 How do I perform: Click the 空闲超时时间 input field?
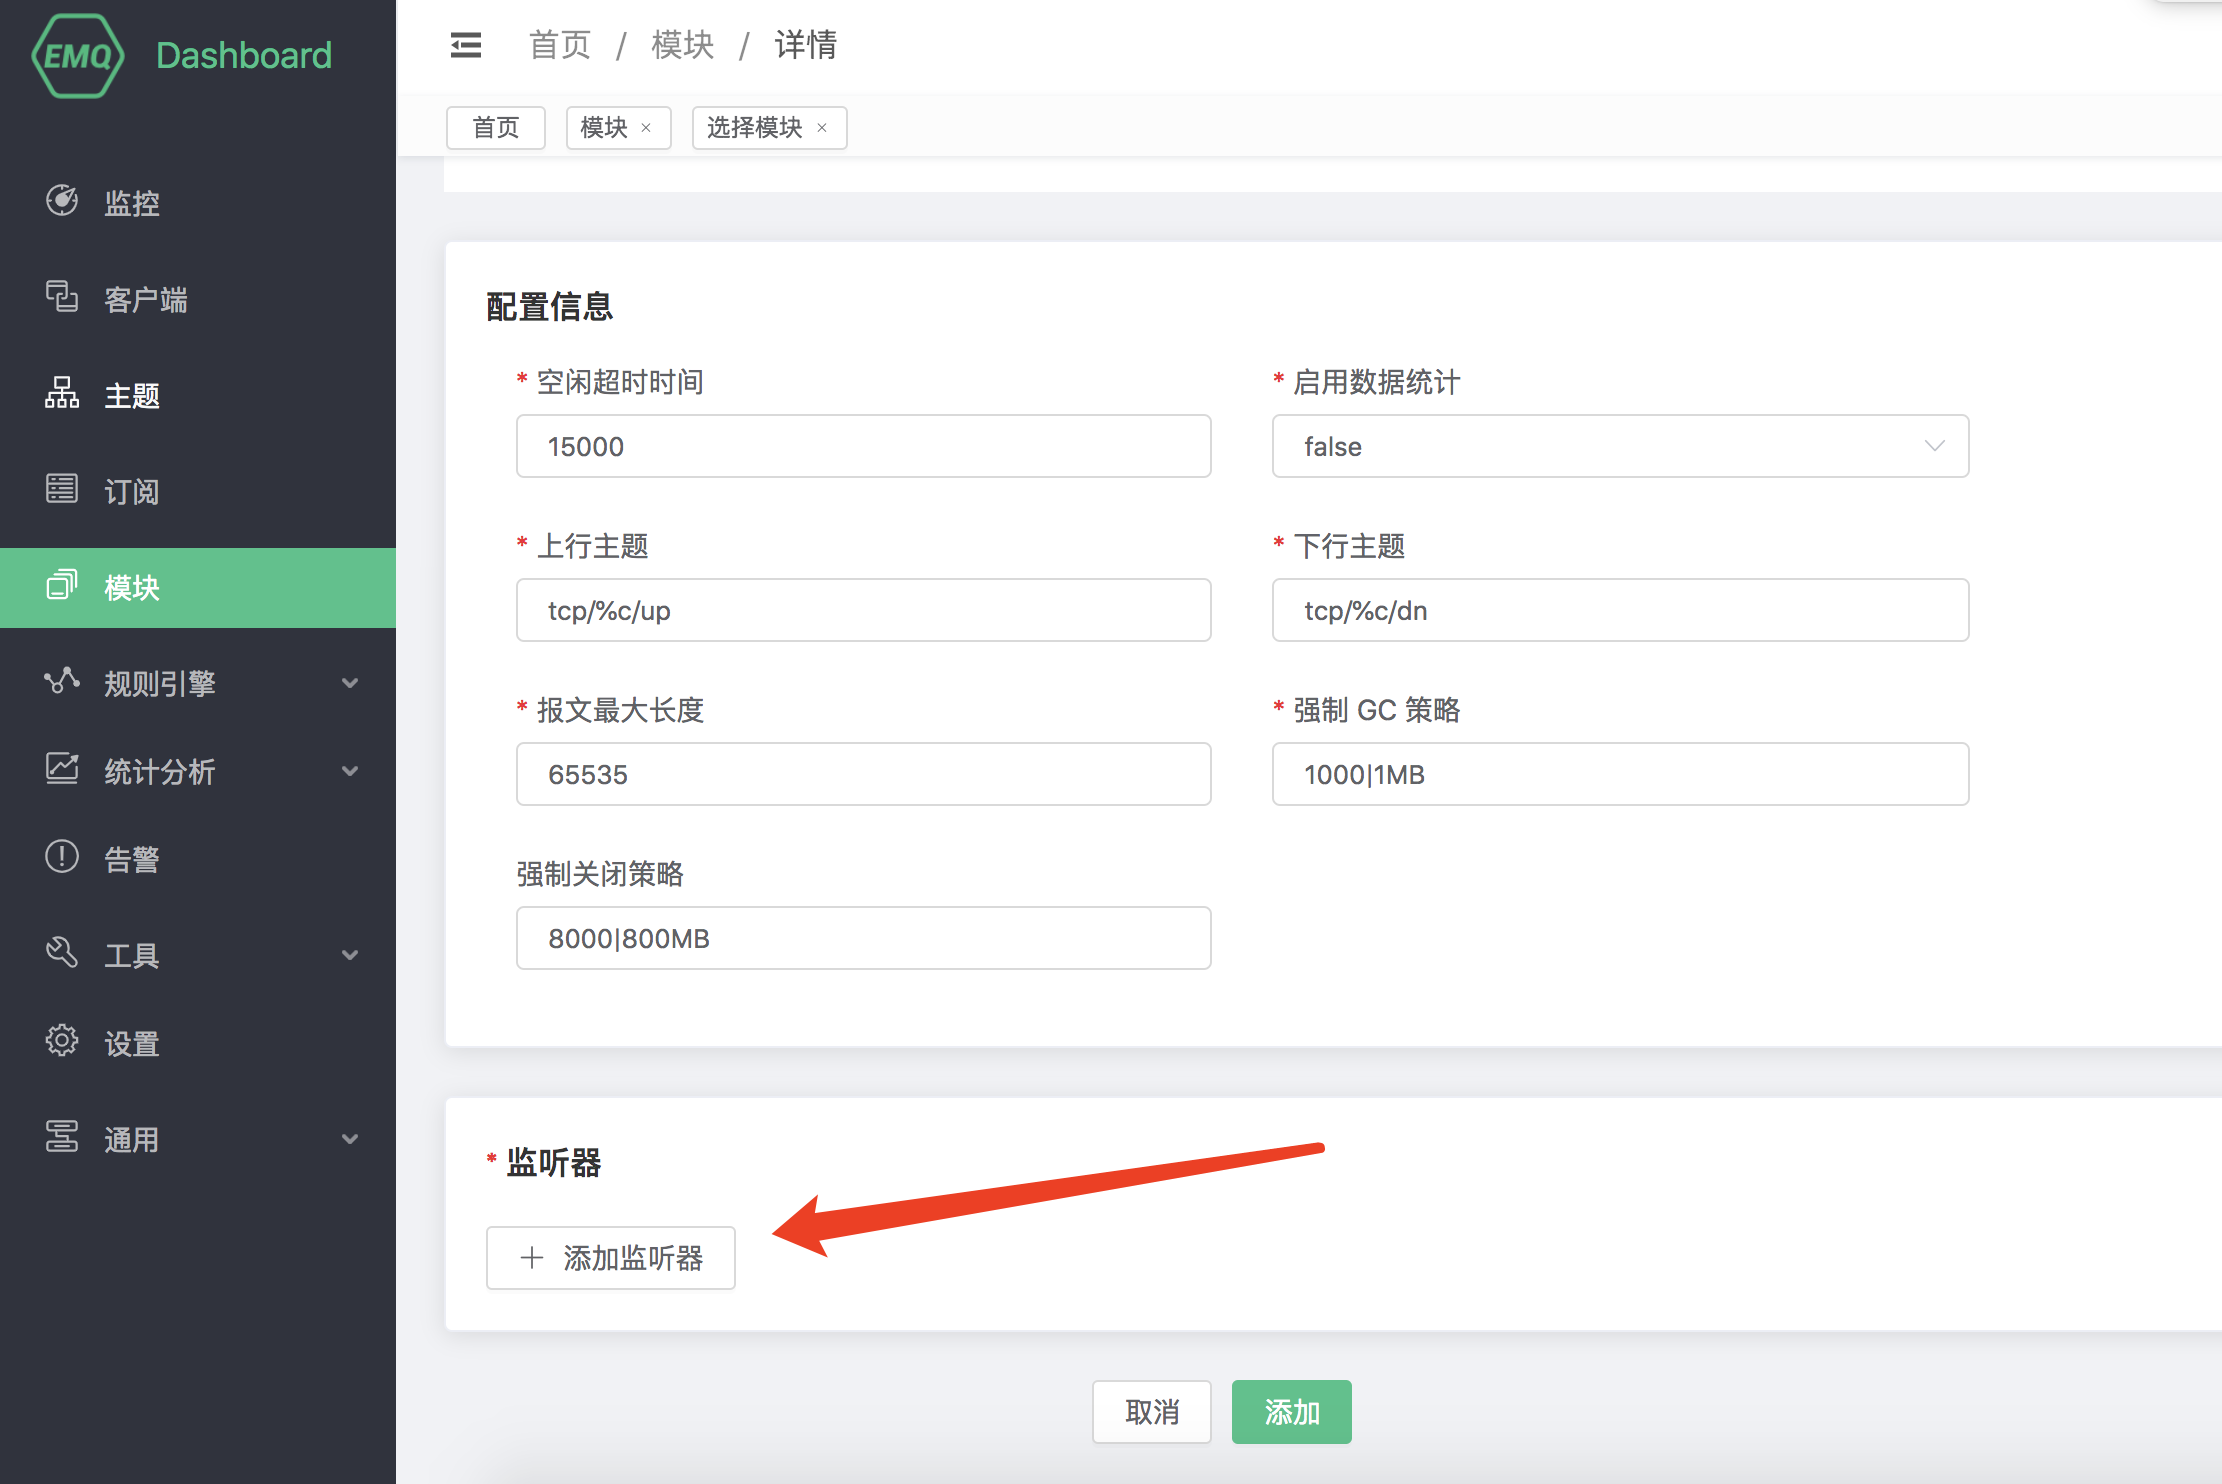point(863,446)
